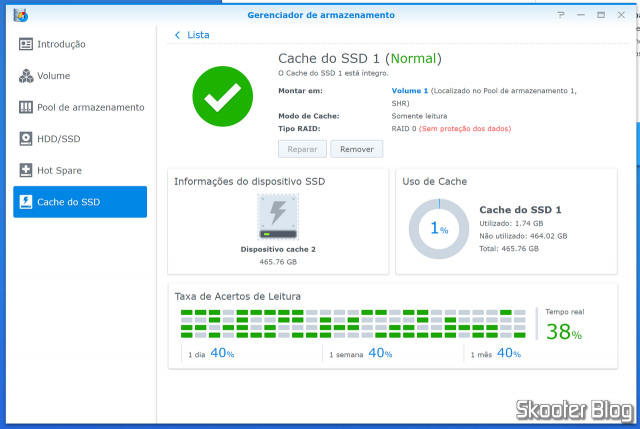
Task: Go to Pool de armazenamento
Action: 80,107
